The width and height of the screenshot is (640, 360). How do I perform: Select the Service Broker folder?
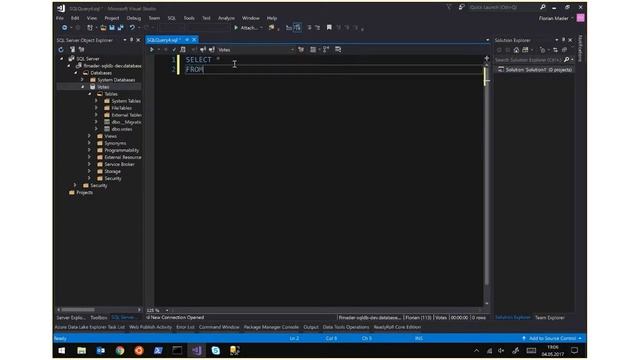(x=119, y=164)
